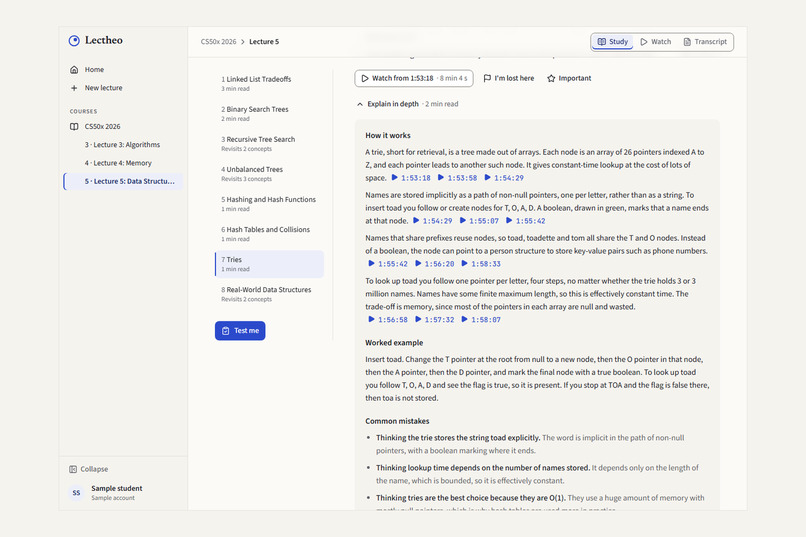Open section 3 Recursive Tree Search
The image size is (806, 537).
tap(269, 143)
